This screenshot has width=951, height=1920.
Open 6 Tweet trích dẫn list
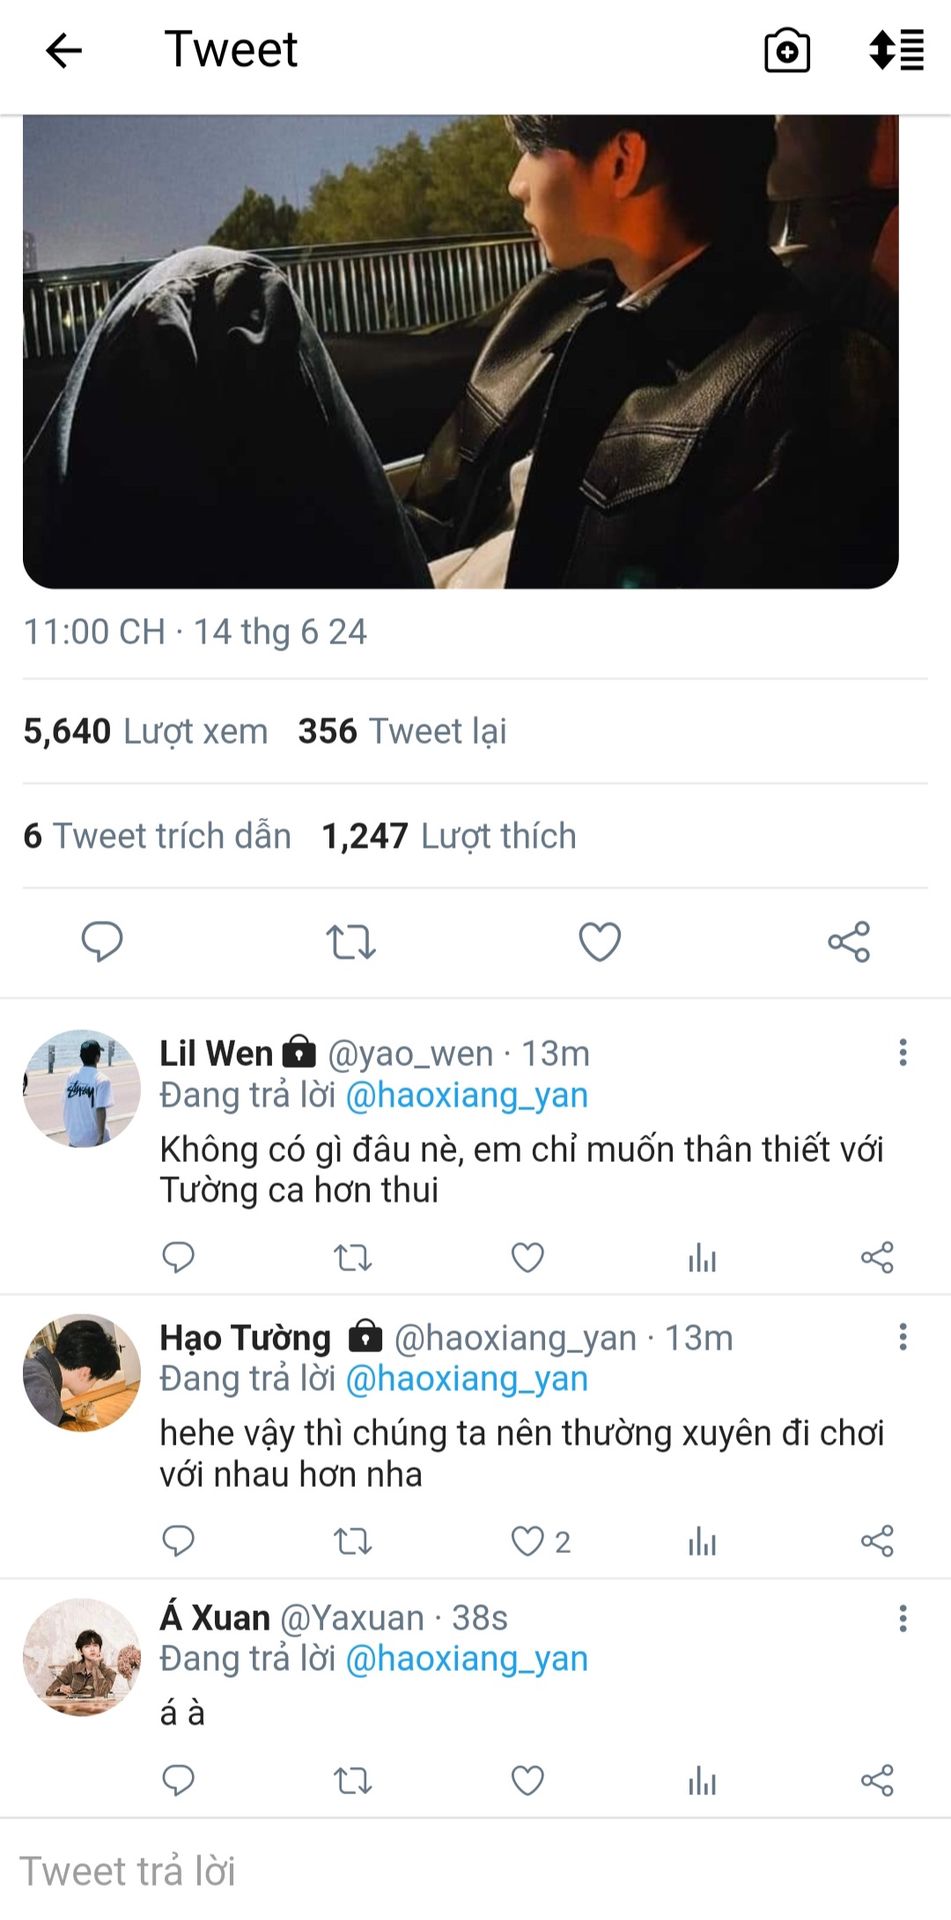click(157, 836)
